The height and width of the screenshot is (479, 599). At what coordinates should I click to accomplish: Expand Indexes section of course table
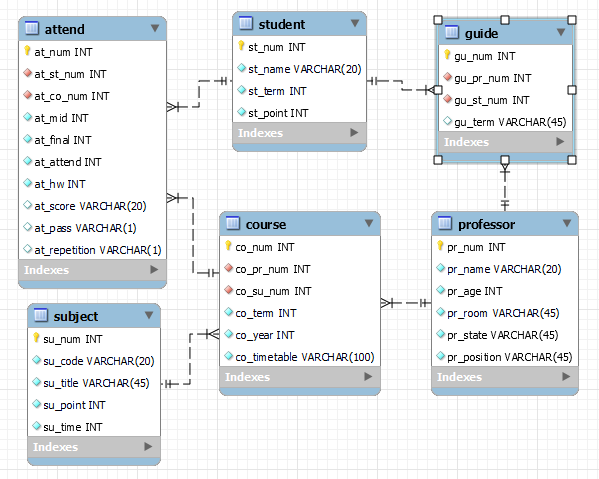pyautogui.click(x=368, y=377)
